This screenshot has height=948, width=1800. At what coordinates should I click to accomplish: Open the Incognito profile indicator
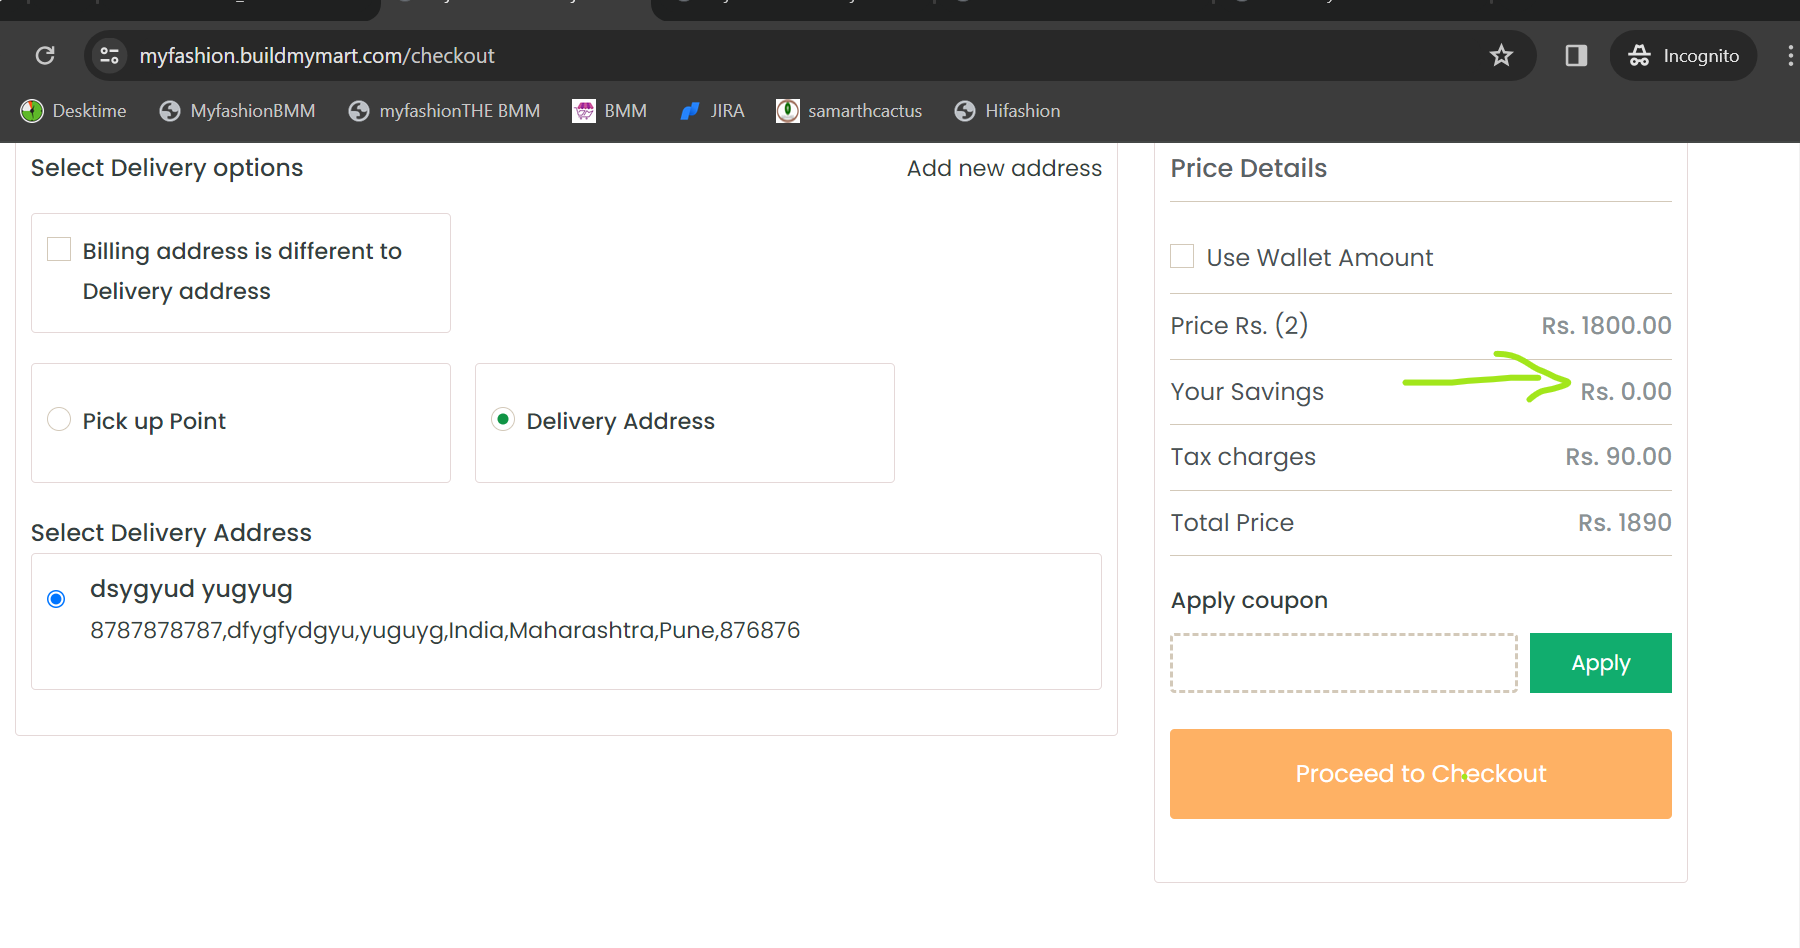point(1683,55)
